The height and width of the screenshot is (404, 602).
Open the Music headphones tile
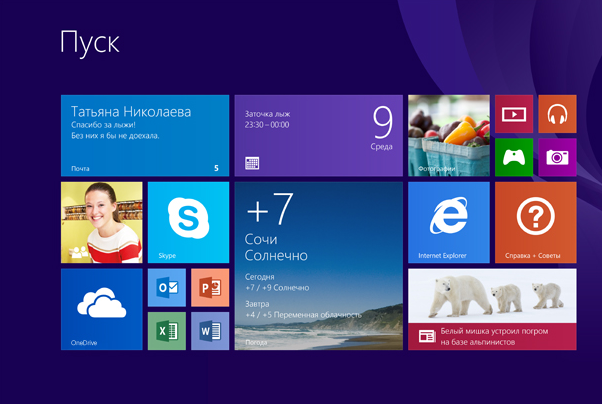[557, 114]
